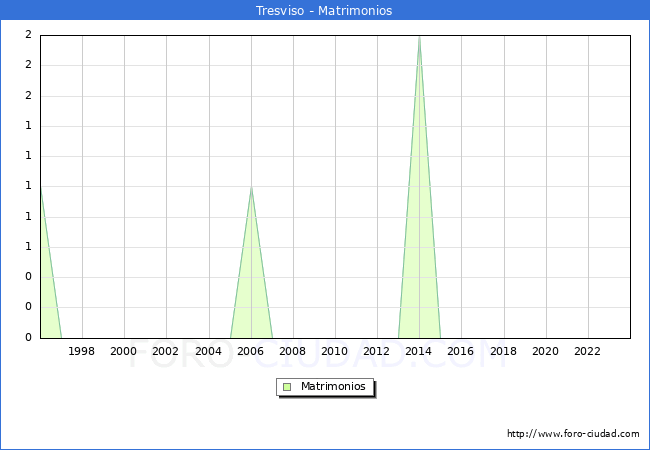Click the 2018 x-axis label
Screen dimensions: 650x450
point(503,351)
